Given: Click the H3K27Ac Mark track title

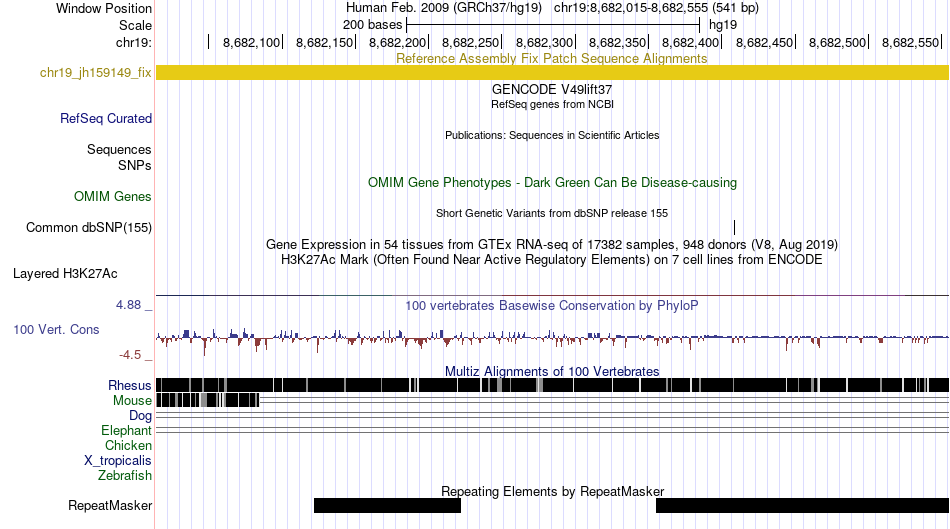Looking at the screenshot, I should 552,260.
